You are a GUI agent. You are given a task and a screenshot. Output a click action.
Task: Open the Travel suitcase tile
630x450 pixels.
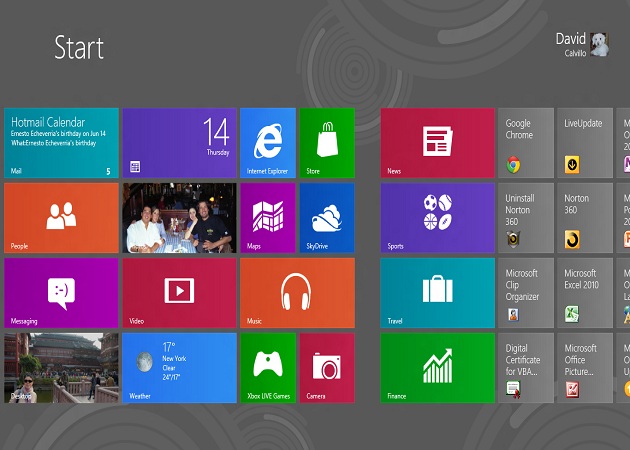437,292
